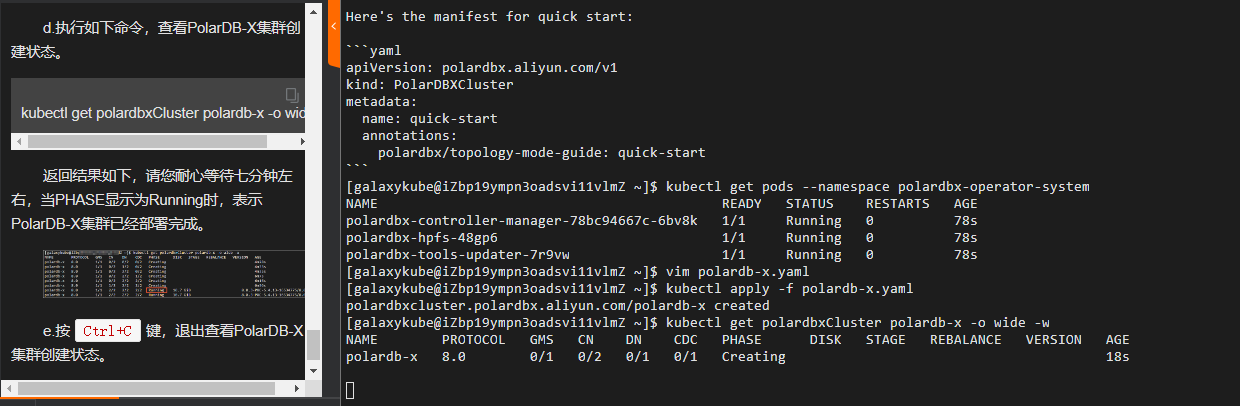Copy the kubectl get polardbxCluster command
This screenshot has width=1240, height=406.
[292, 95]
